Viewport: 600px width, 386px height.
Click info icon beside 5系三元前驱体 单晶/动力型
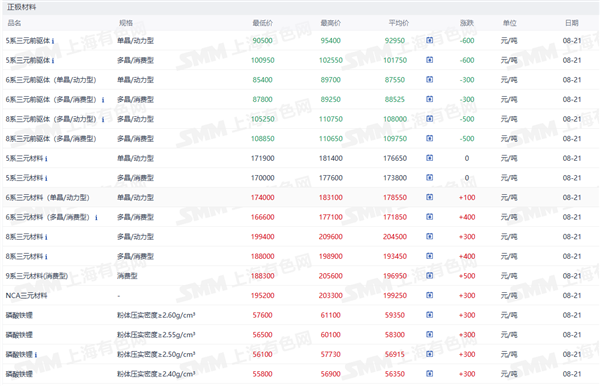(53, 41)
